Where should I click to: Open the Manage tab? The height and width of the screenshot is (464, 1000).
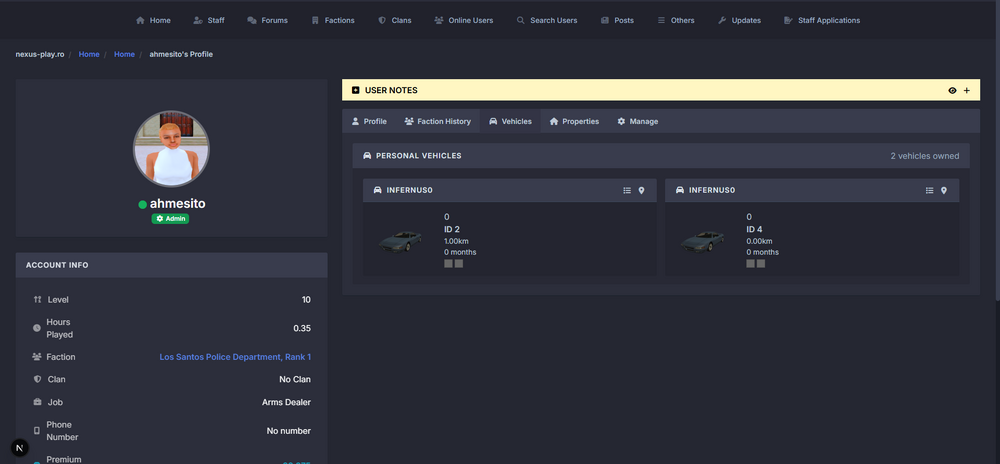(x=637, y=121)
